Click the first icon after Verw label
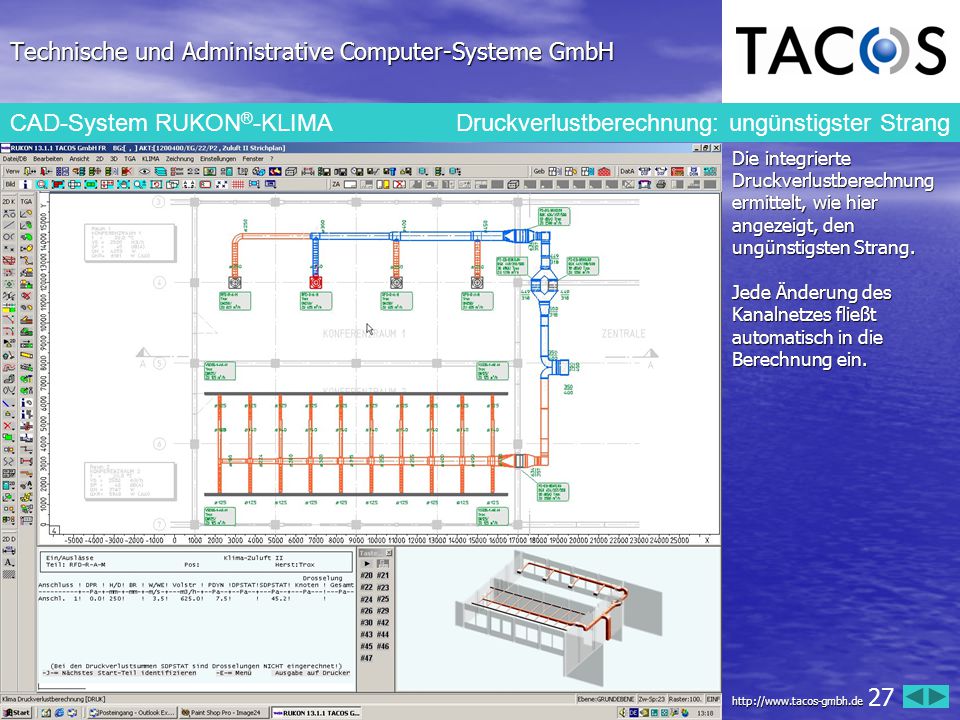 click(x=29, y=171)
